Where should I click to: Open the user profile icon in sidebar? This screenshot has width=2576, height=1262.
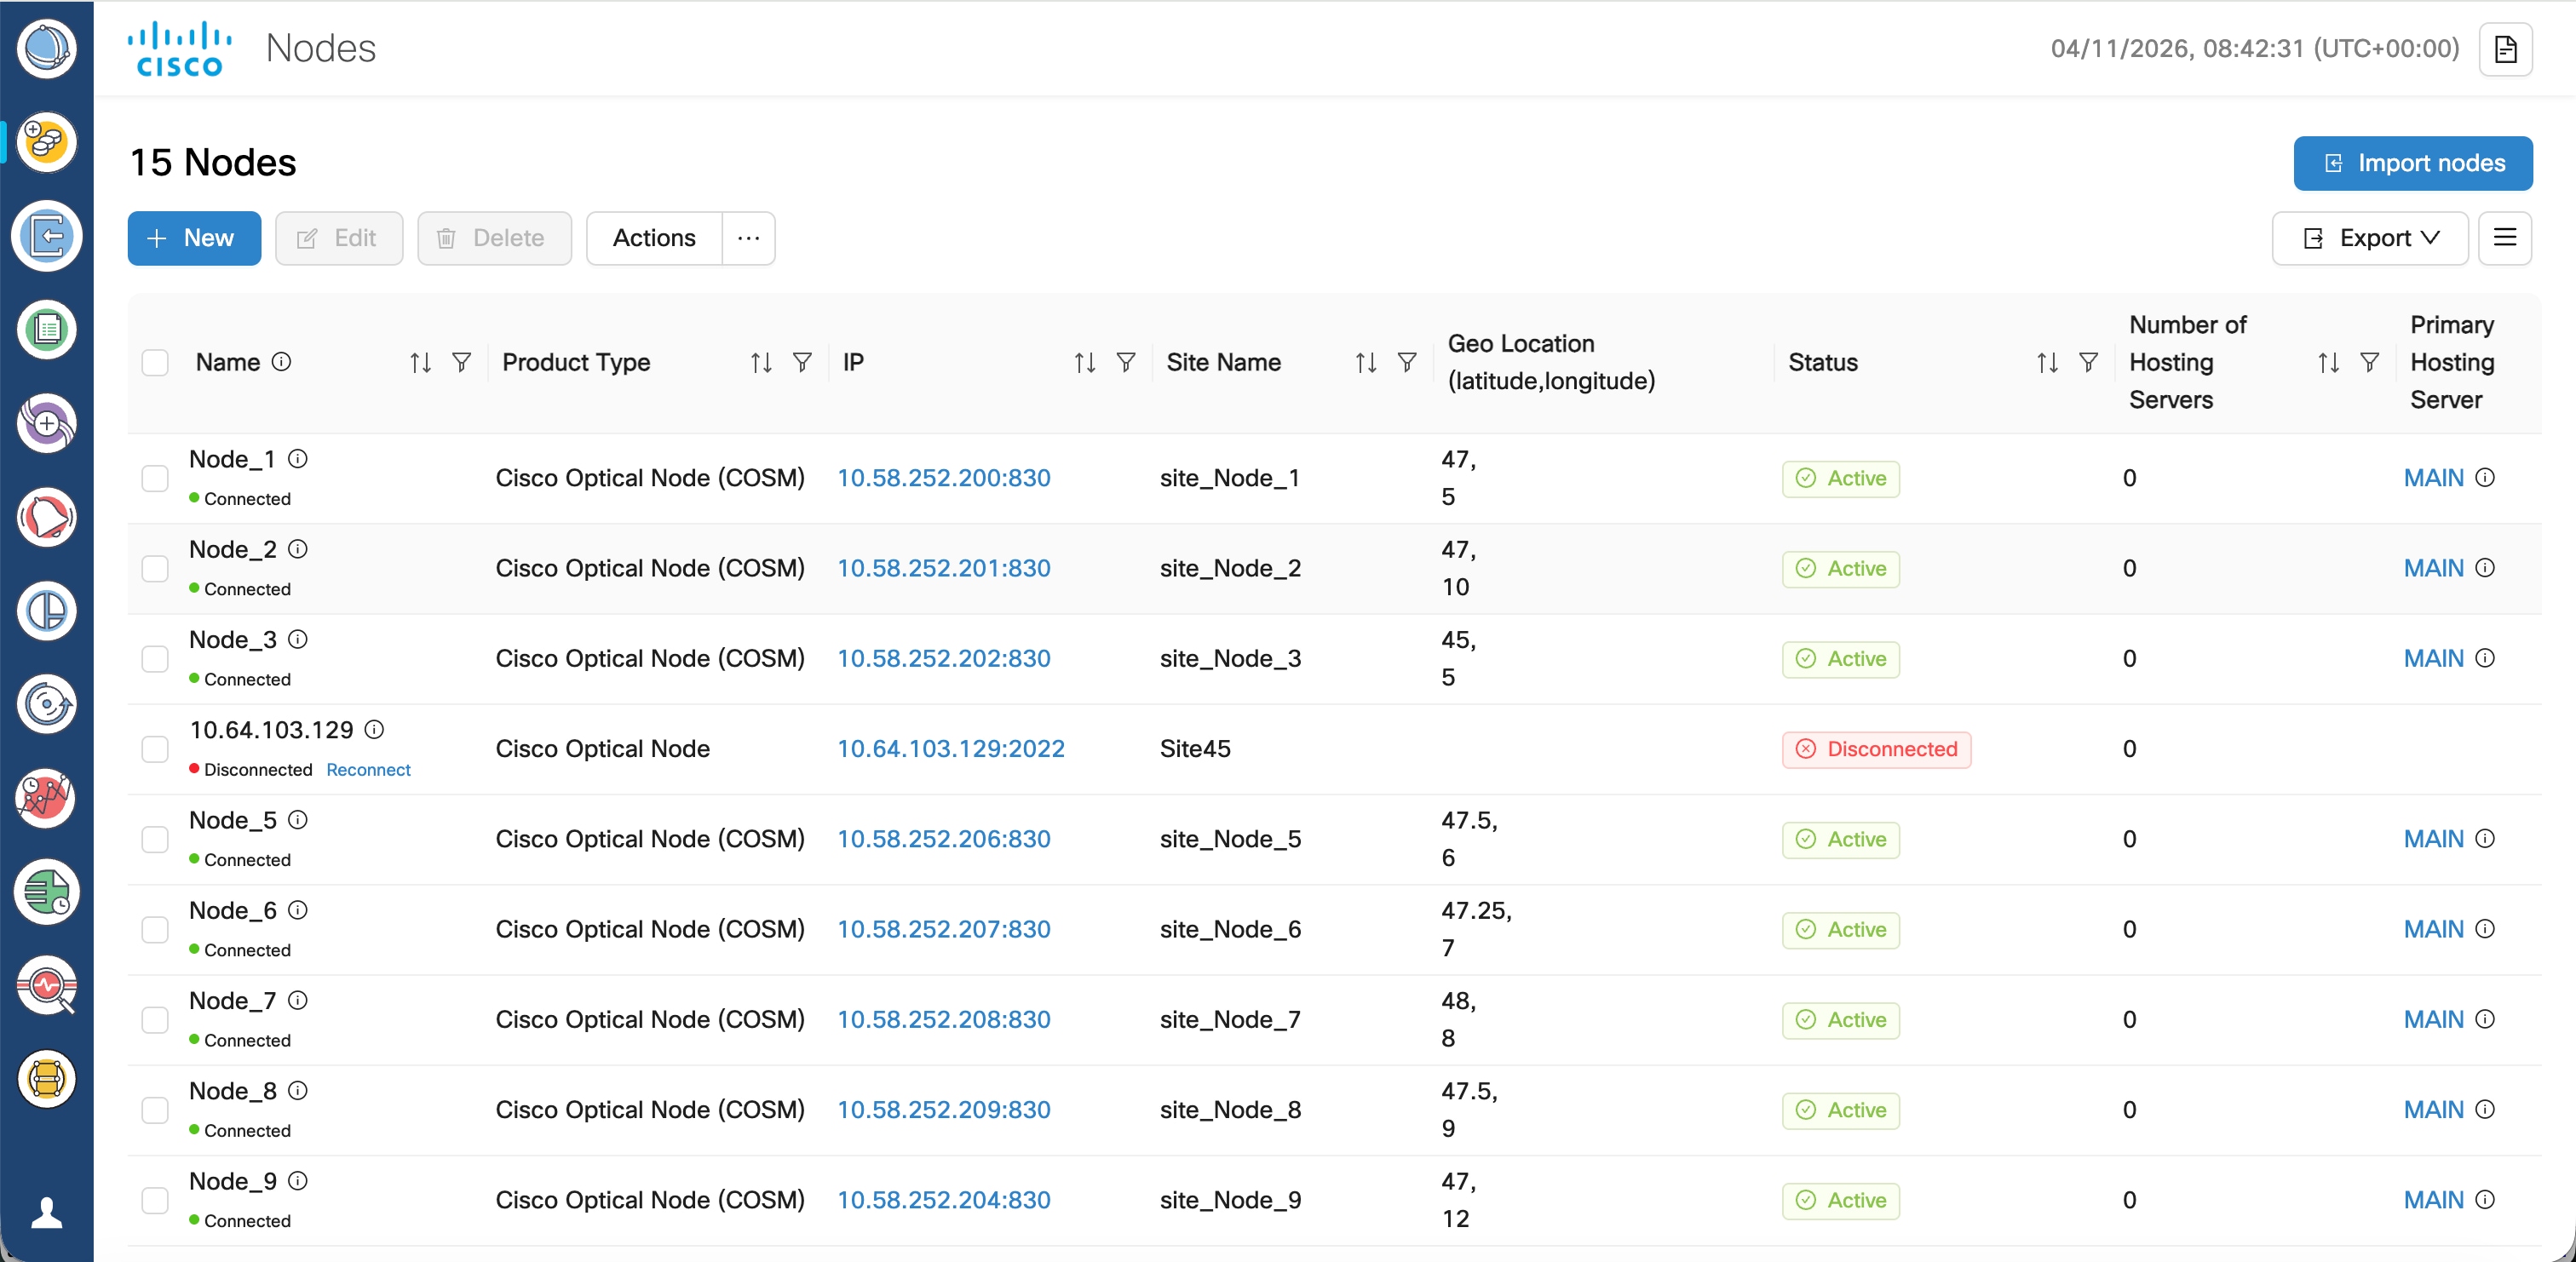coord(46,1213)
